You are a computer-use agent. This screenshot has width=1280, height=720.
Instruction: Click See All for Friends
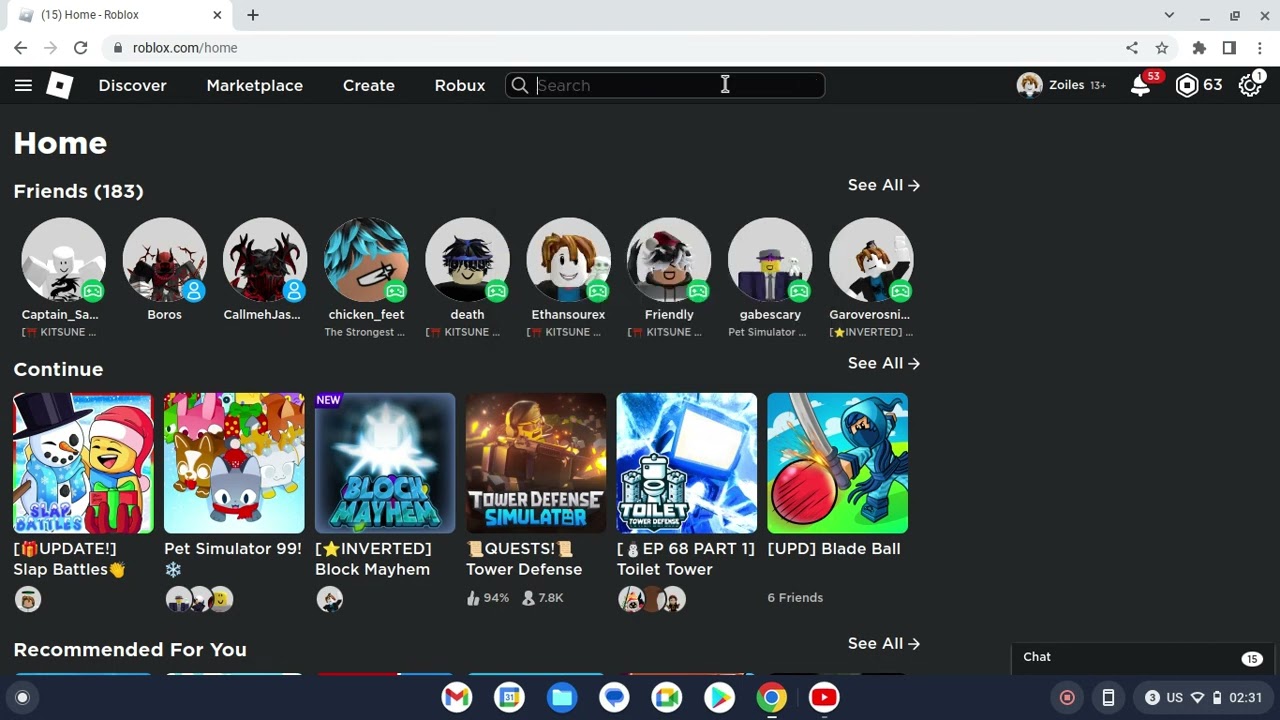(x=884, y=185)
